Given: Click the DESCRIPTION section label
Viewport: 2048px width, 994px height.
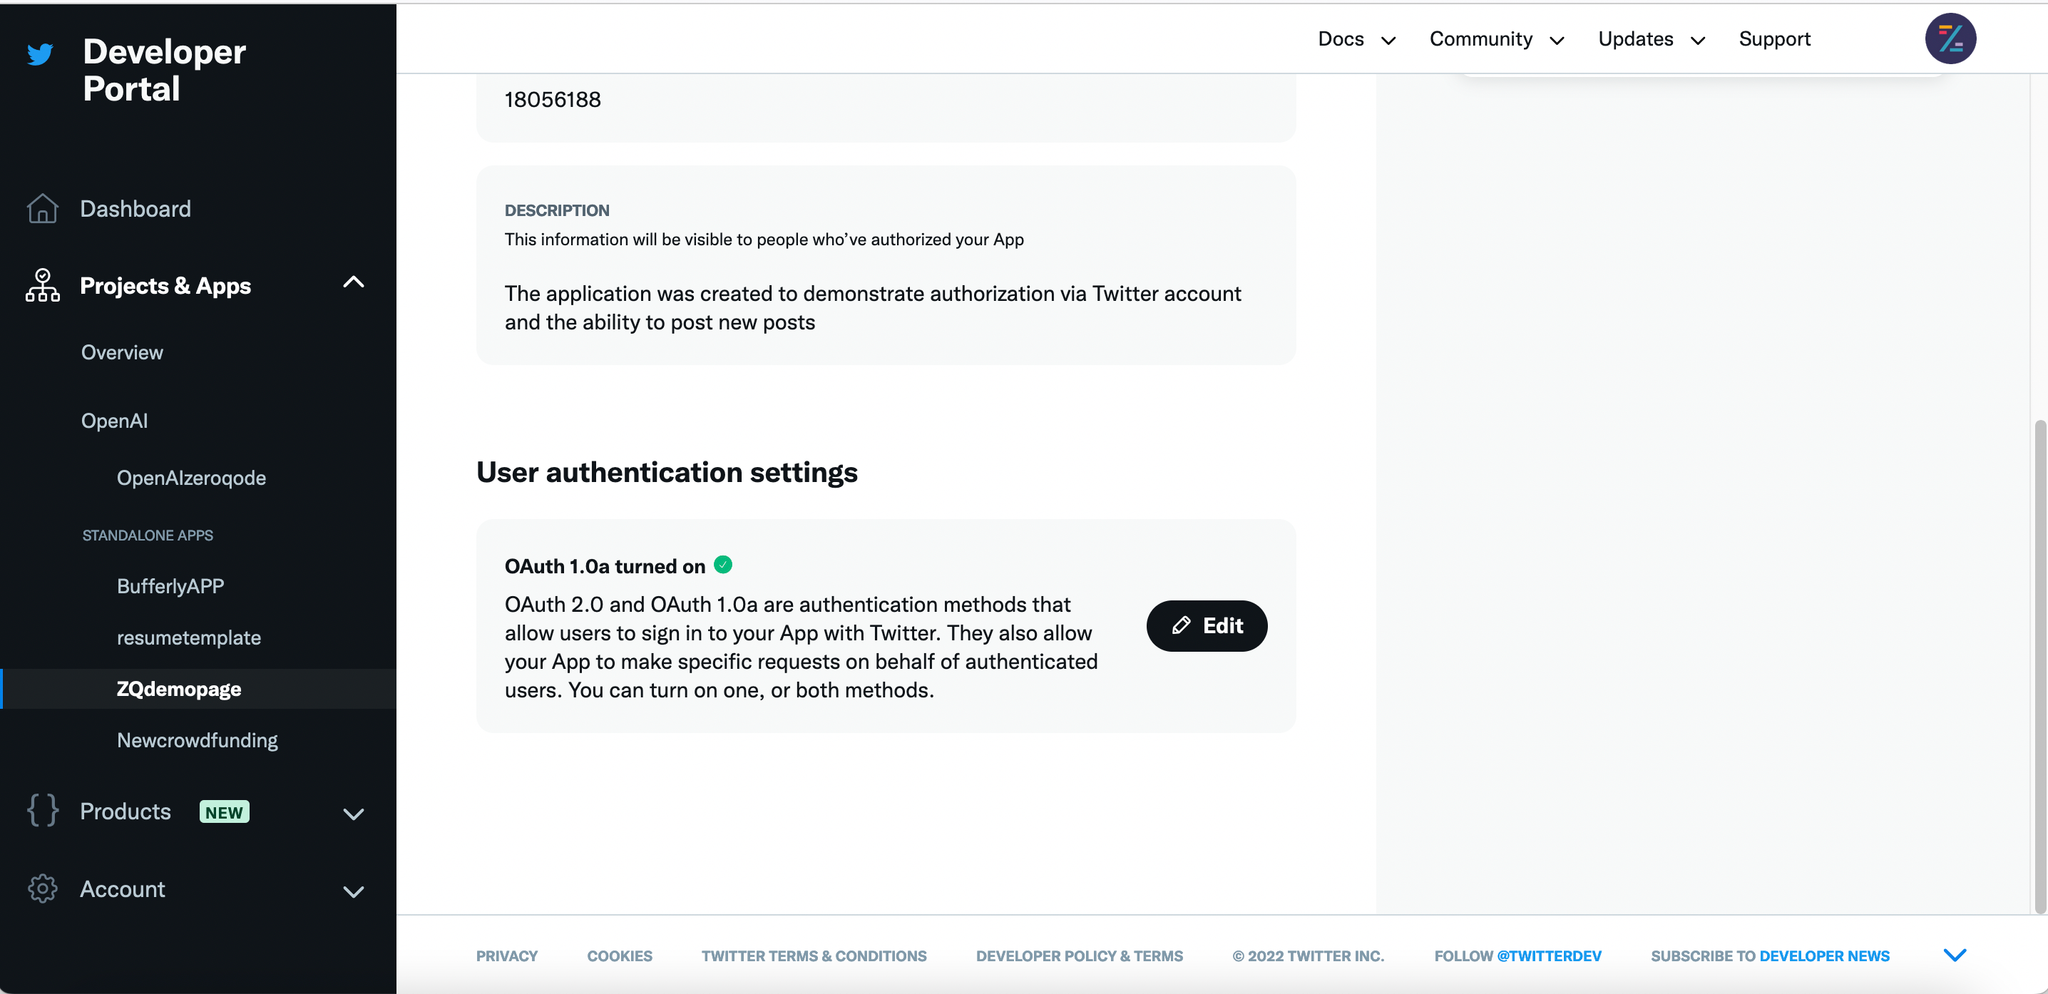Looking at the screenshot, I should [x=557, y=210].
